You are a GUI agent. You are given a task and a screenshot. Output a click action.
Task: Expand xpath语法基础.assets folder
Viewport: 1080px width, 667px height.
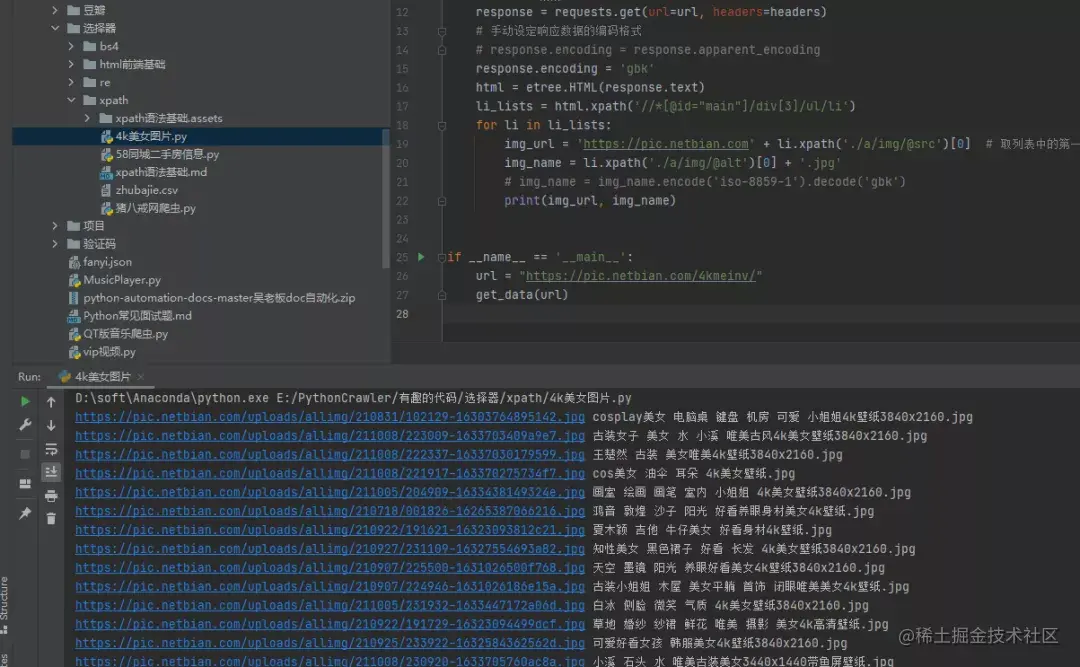pyautogui.click(x=87, y=118)
